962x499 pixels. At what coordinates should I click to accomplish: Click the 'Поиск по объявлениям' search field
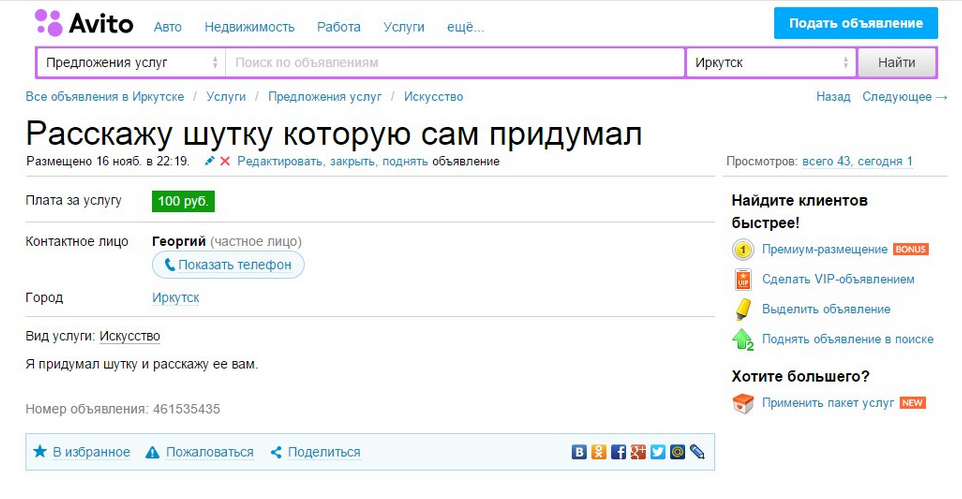coord(455,63)
